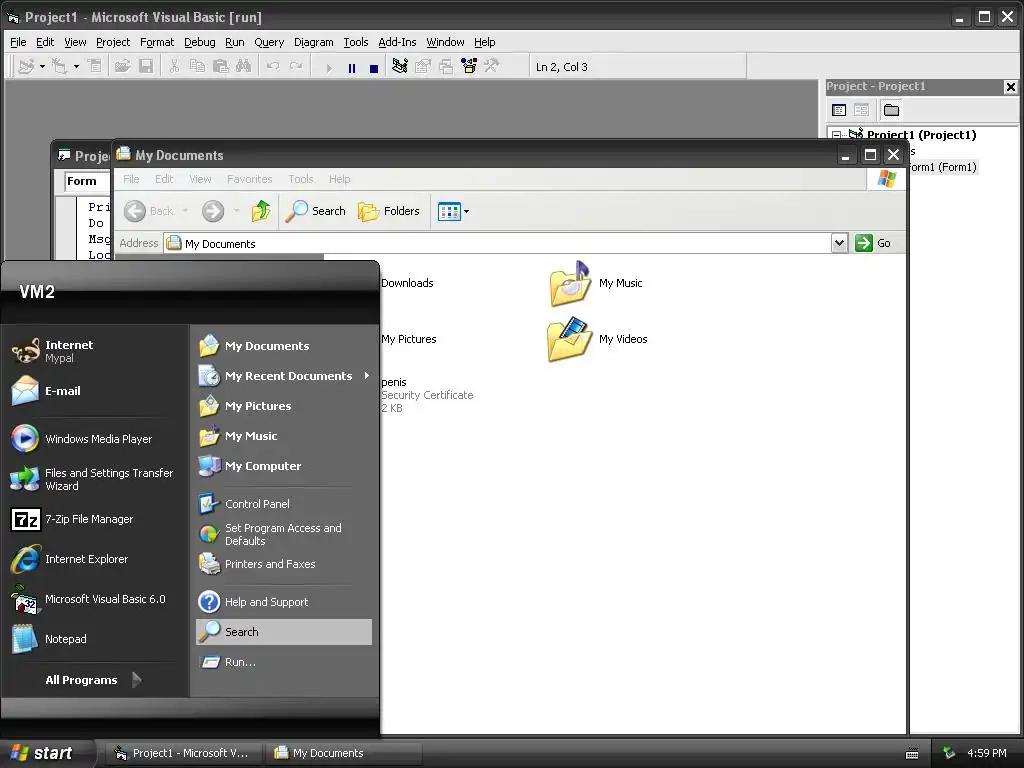The width and height of the screenshot is (1024, 768).
Task: Click the Start run arrow
Action: coord(328,68)
